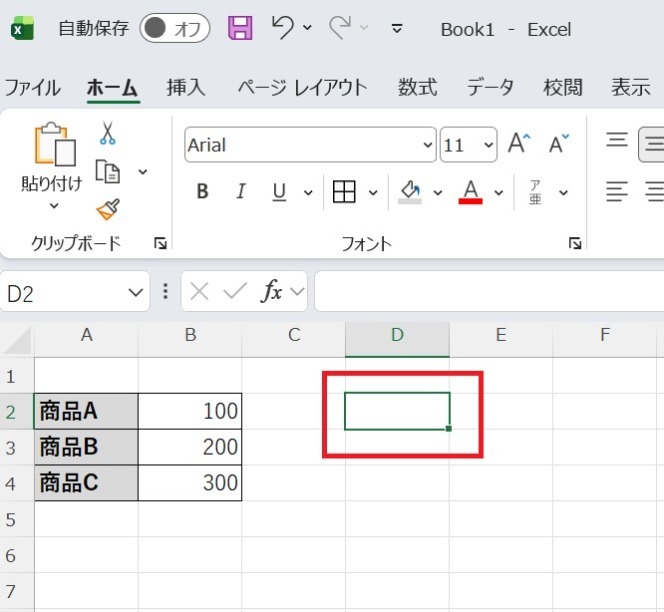Click the Paste clipboard icon
Image resolution: width=664 pixels, height=612 pixels.
tap(54, 144)
